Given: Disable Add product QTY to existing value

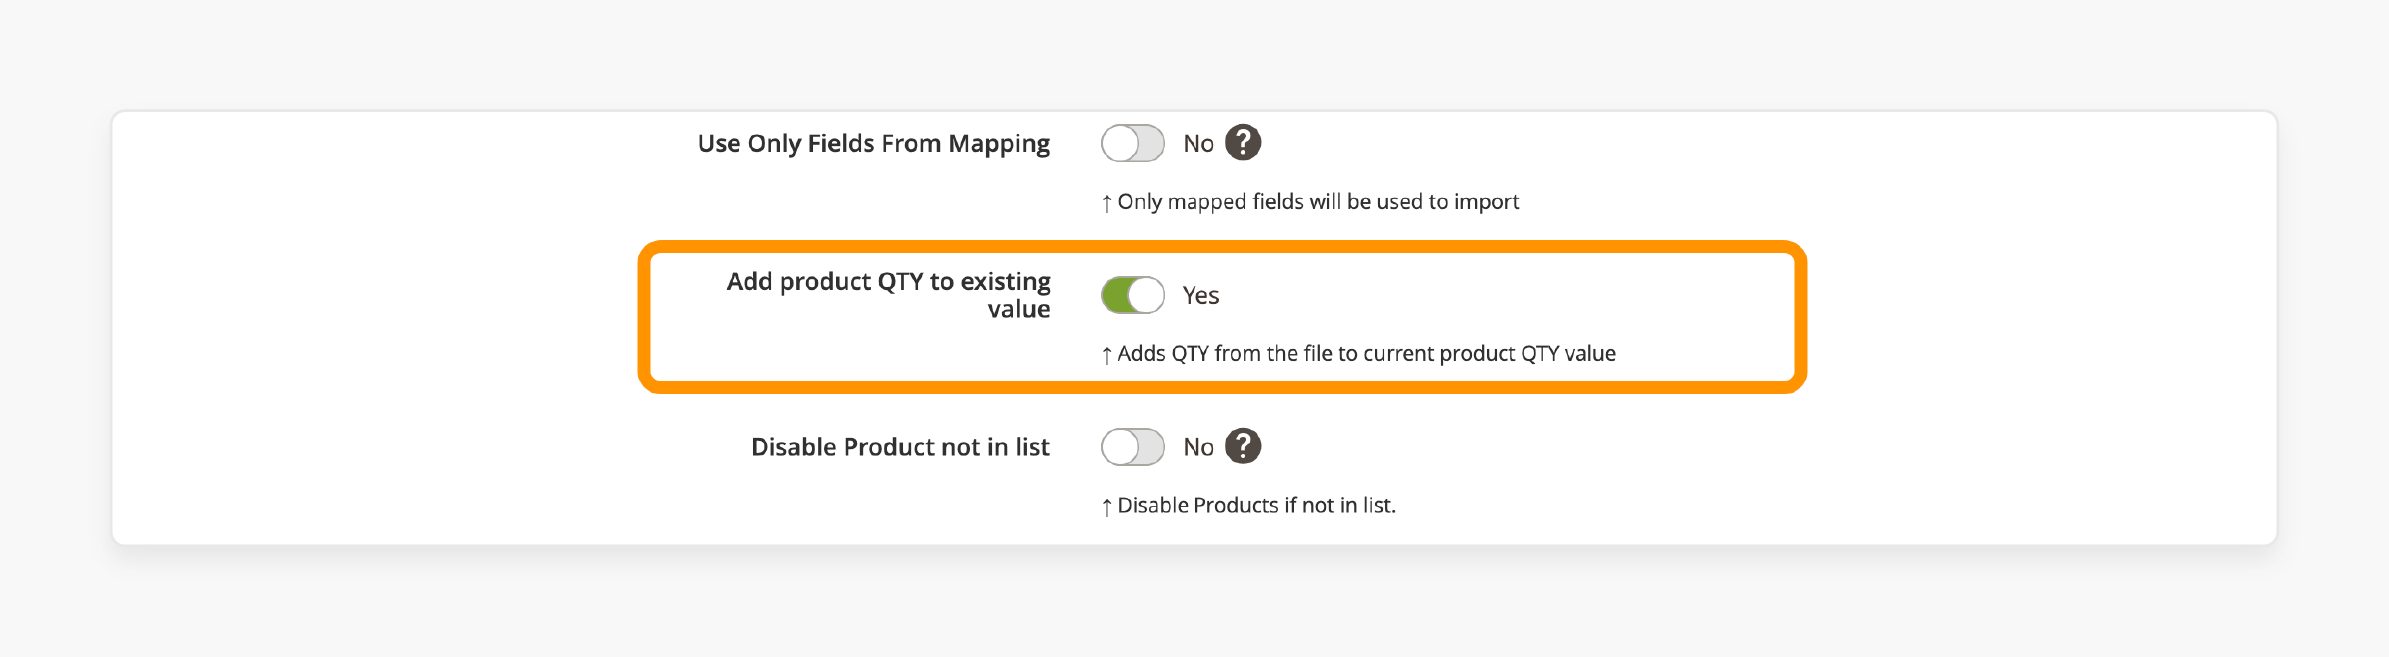Looking at the screenshot, I should coord(1132,295).
